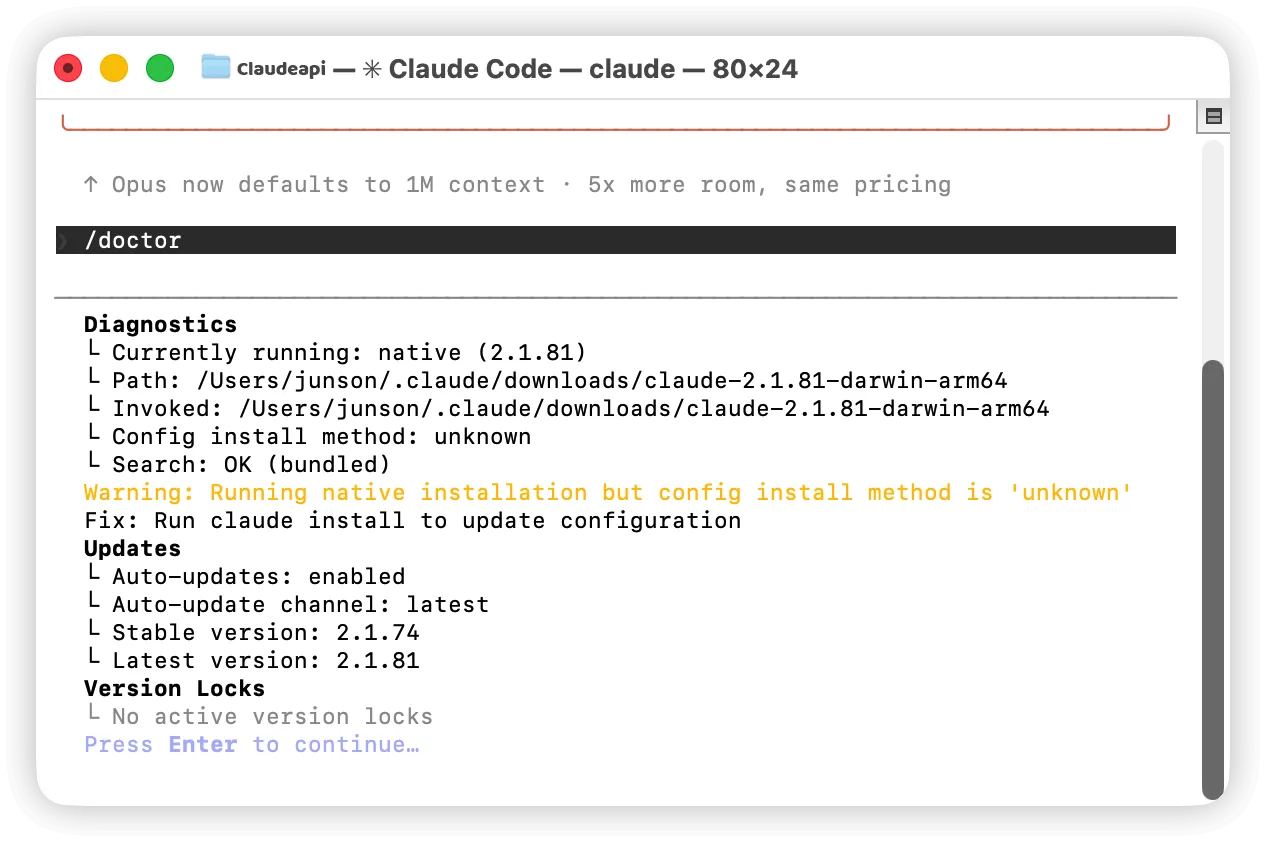Click the branch marker beside Search: OK
The height and width of the screenshot is (842, 1266).
pyautogui.click(x=93, y=460)
